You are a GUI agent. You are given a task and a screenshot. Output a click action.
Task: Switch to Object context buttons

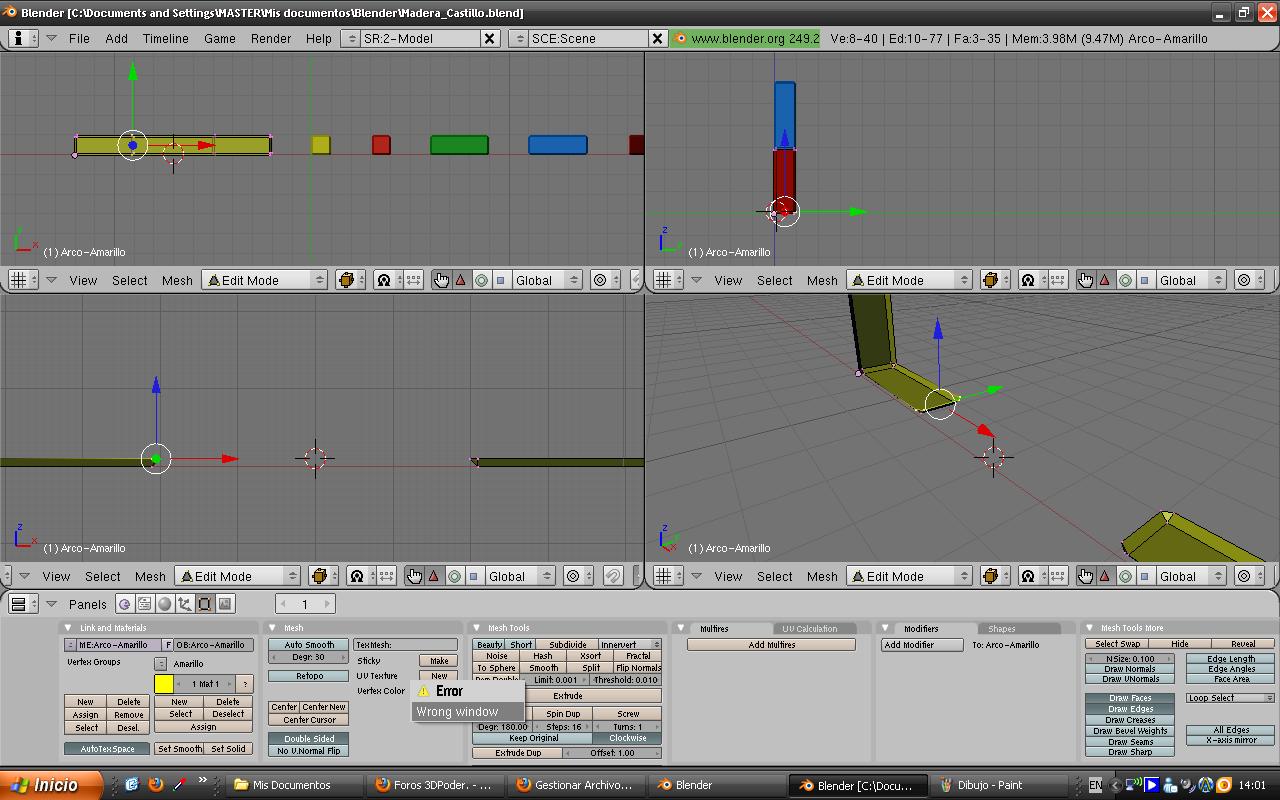click(x=185, y=604)
